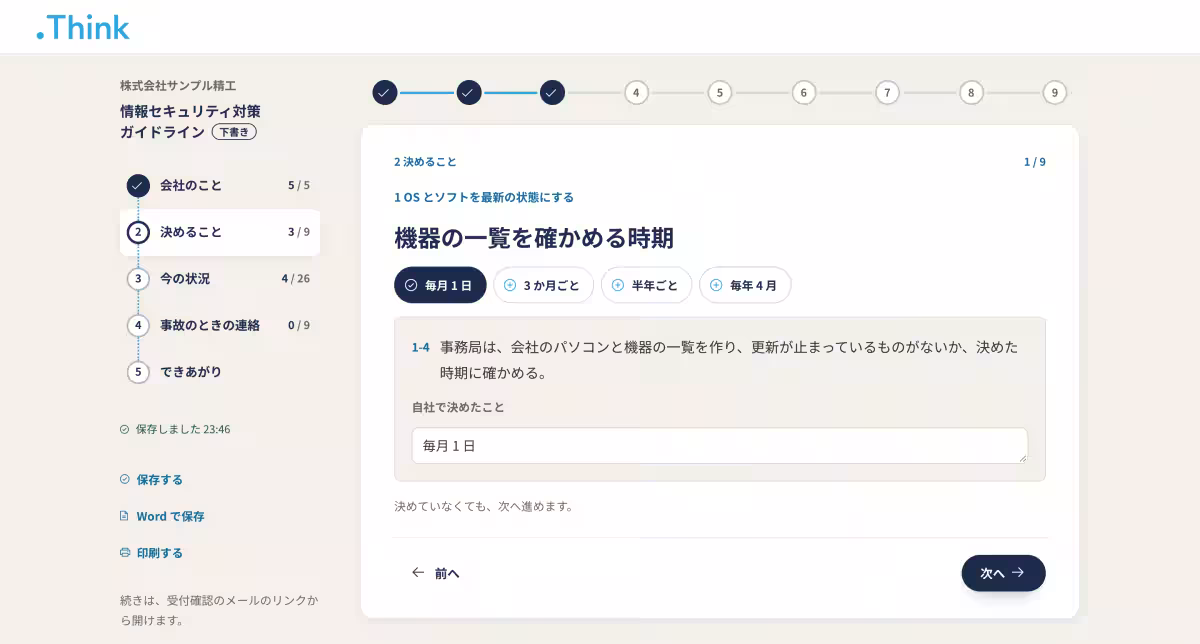The width and height of the screenshot is (1200, 644).
Task: Click the 1 / 9 page counter
Action: pyautogui.click(x=1034, y=162)
